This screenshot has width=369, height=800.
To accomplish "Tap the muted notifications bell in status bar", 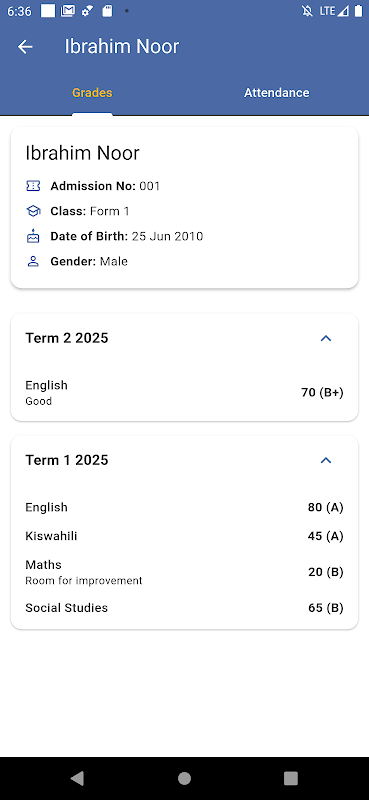I will 307,11.
